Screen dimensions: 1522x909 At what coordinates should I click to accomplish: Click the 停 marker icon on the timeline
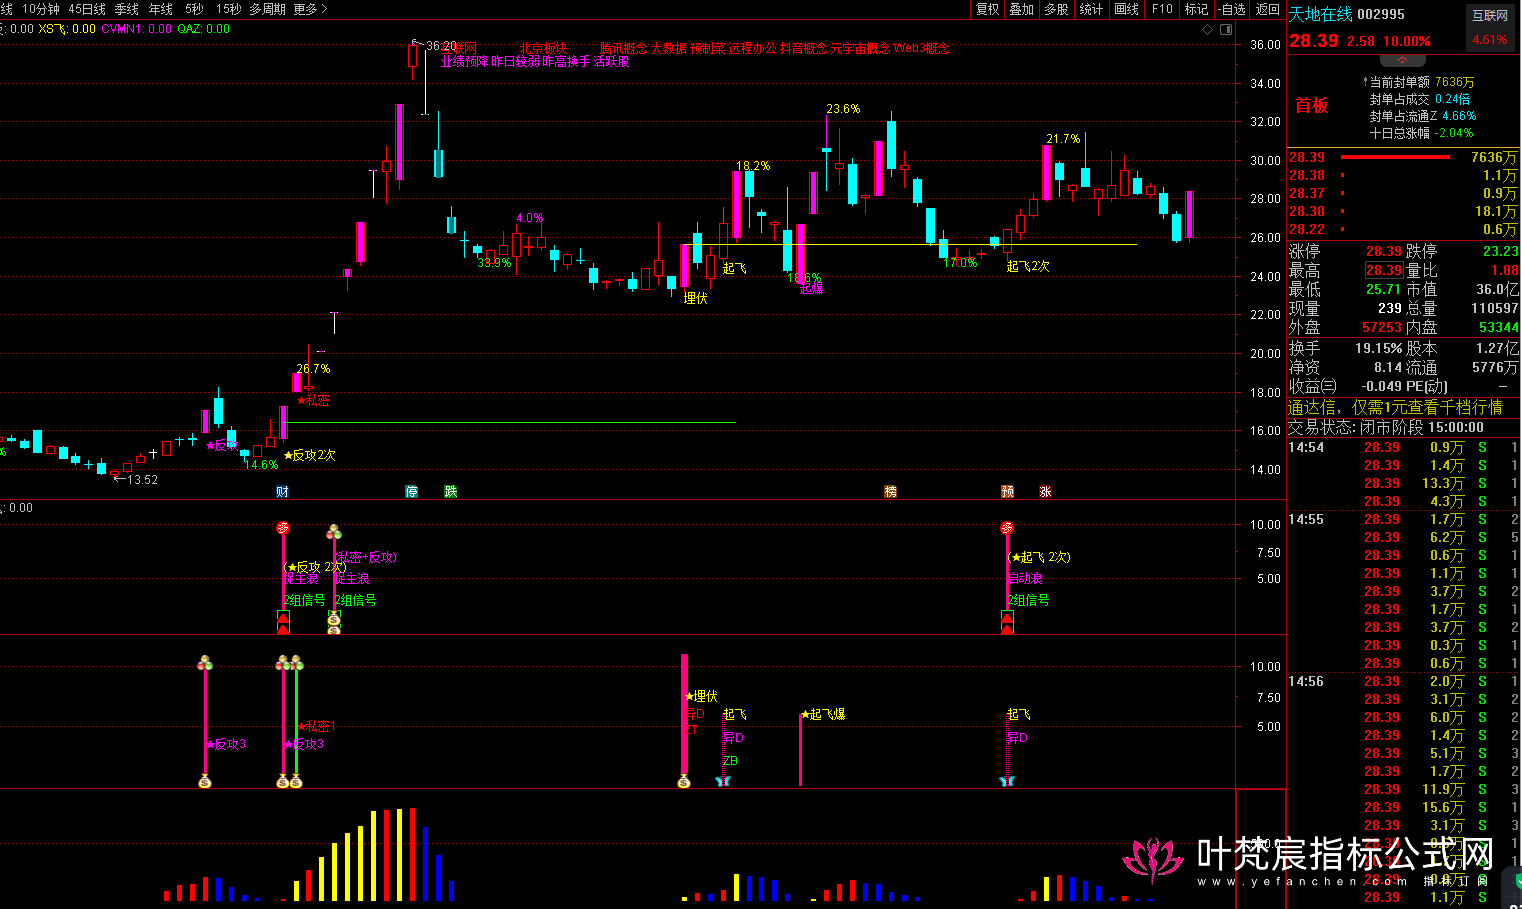[x=411, y=491]
